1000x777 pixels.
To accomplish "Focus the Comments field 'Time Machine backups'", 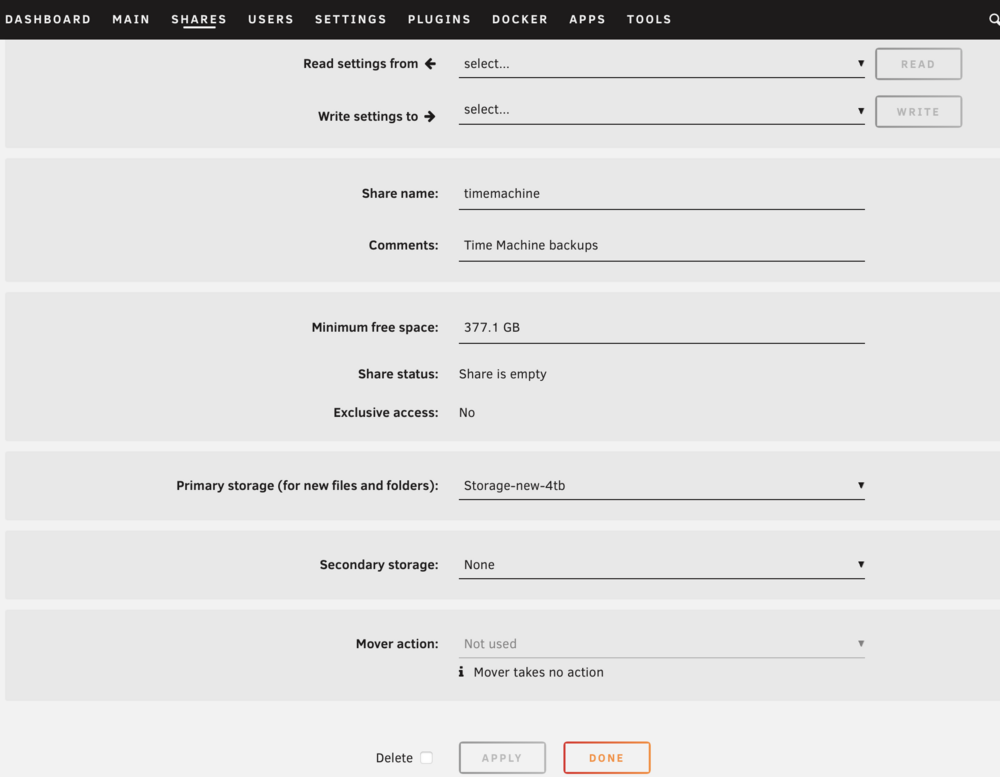I will pyautogui.click(x=661, y=246).
